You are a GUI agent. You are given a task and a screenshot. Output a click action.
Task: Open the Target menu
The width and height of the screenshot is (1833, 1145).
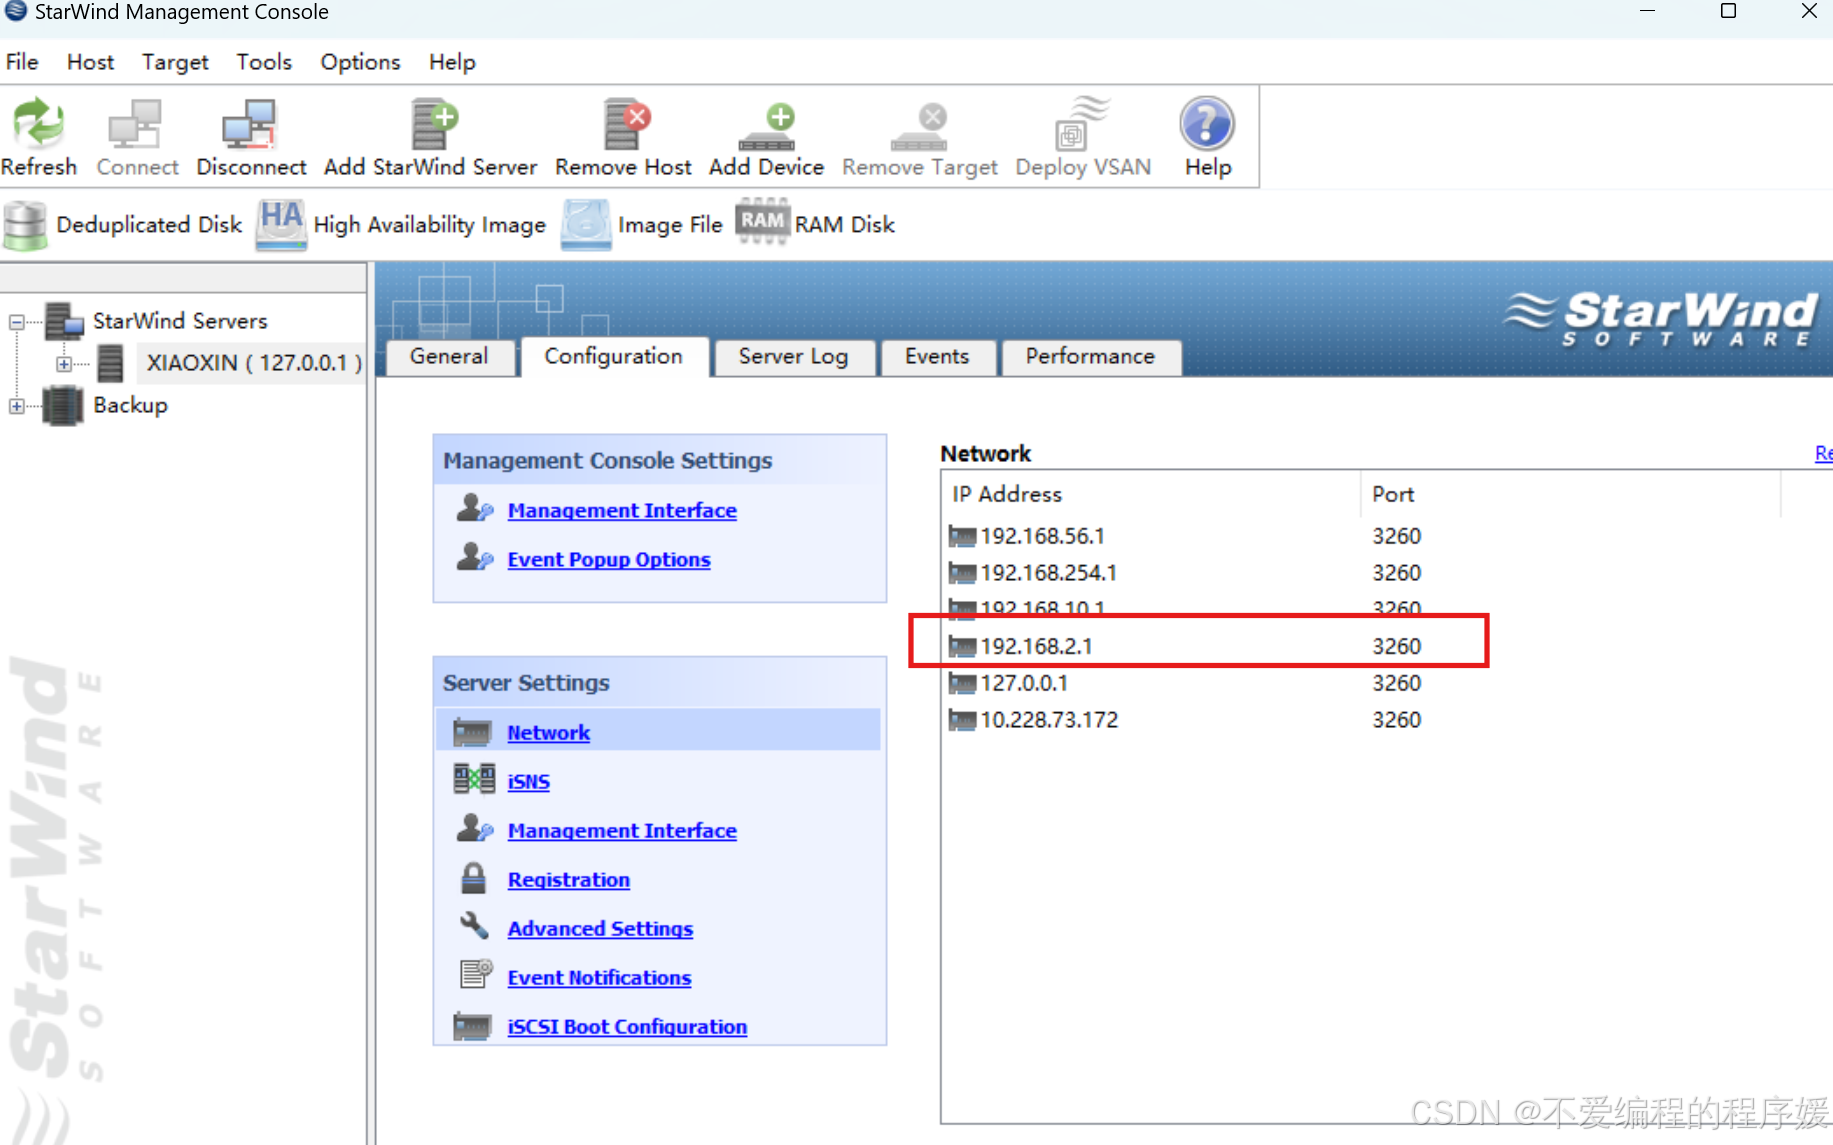[x=175, y=62]
